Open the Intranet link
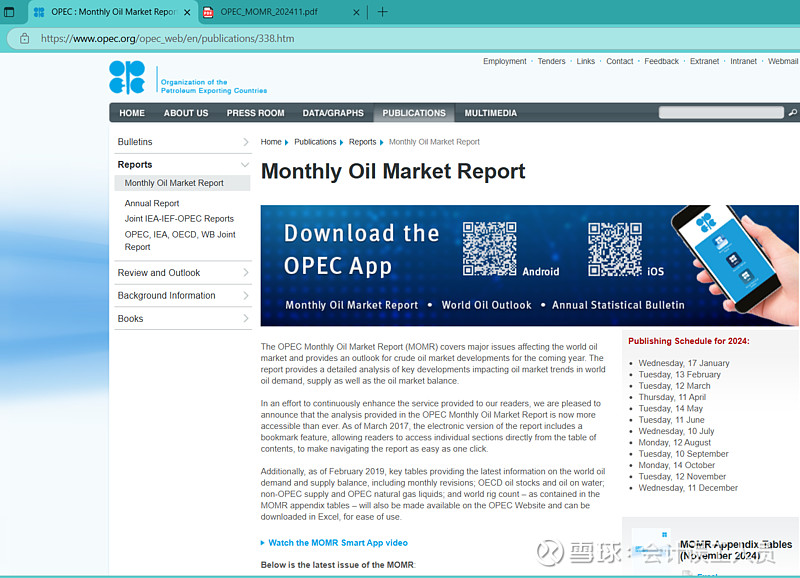The image size is (800, 578). (x=743, y=61)
